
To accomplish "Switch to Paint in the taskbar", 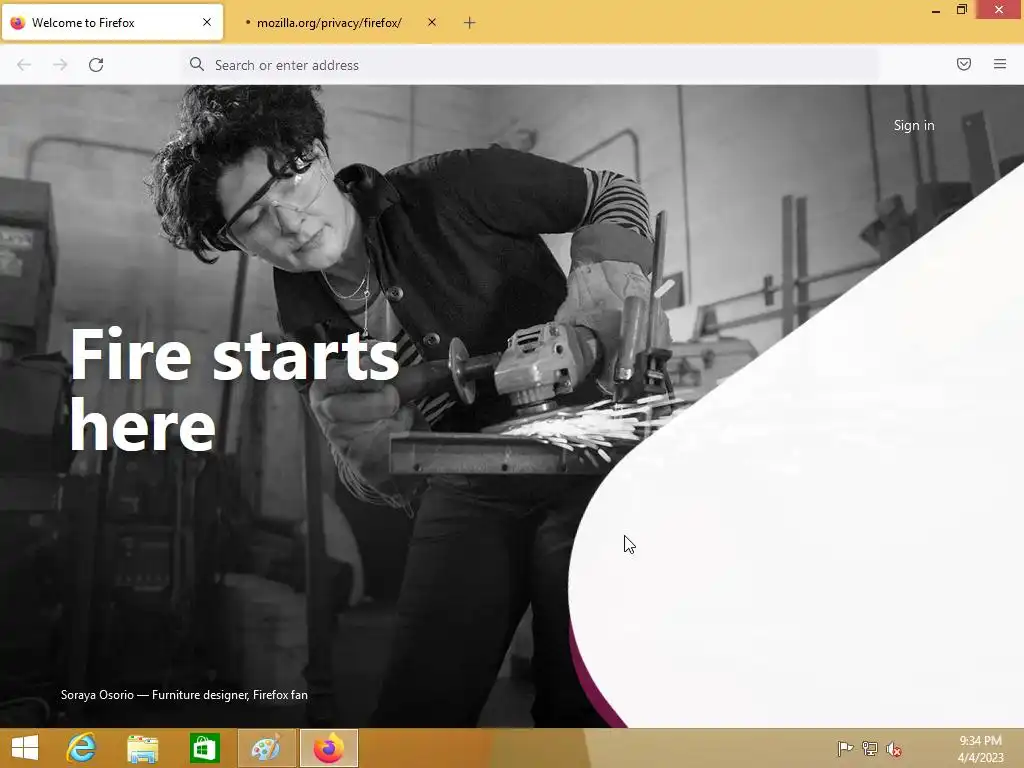I will coord(266,748).
